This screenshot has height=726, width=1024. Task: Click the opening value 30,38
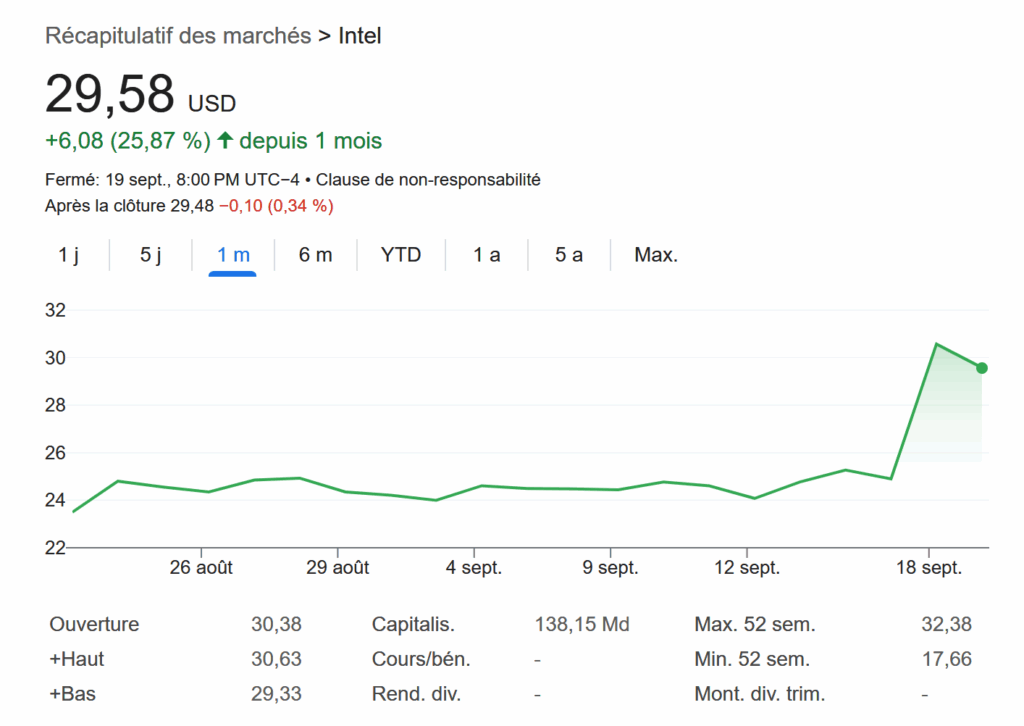[x=276, y=624]
